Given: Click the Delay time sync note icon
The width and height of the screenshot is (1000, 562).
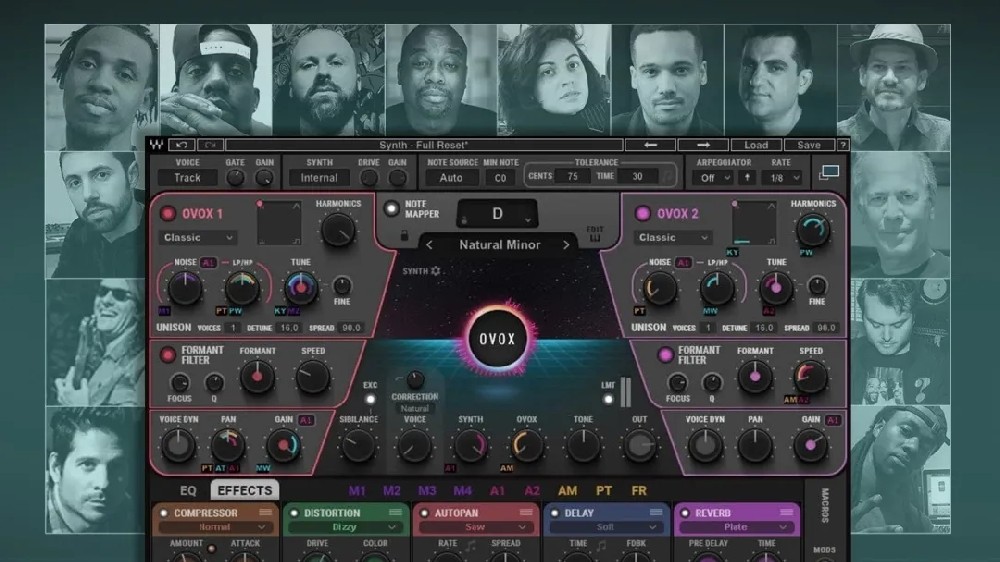Looking at the screenshot, I should pyautogui.click(x=601, y=545).
